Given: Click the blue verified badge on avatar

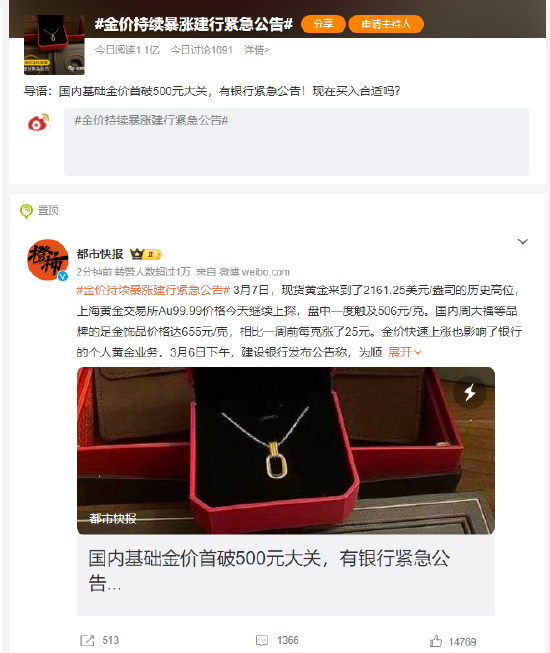Looking at the screenshot, I should click(x=63, y=276).
